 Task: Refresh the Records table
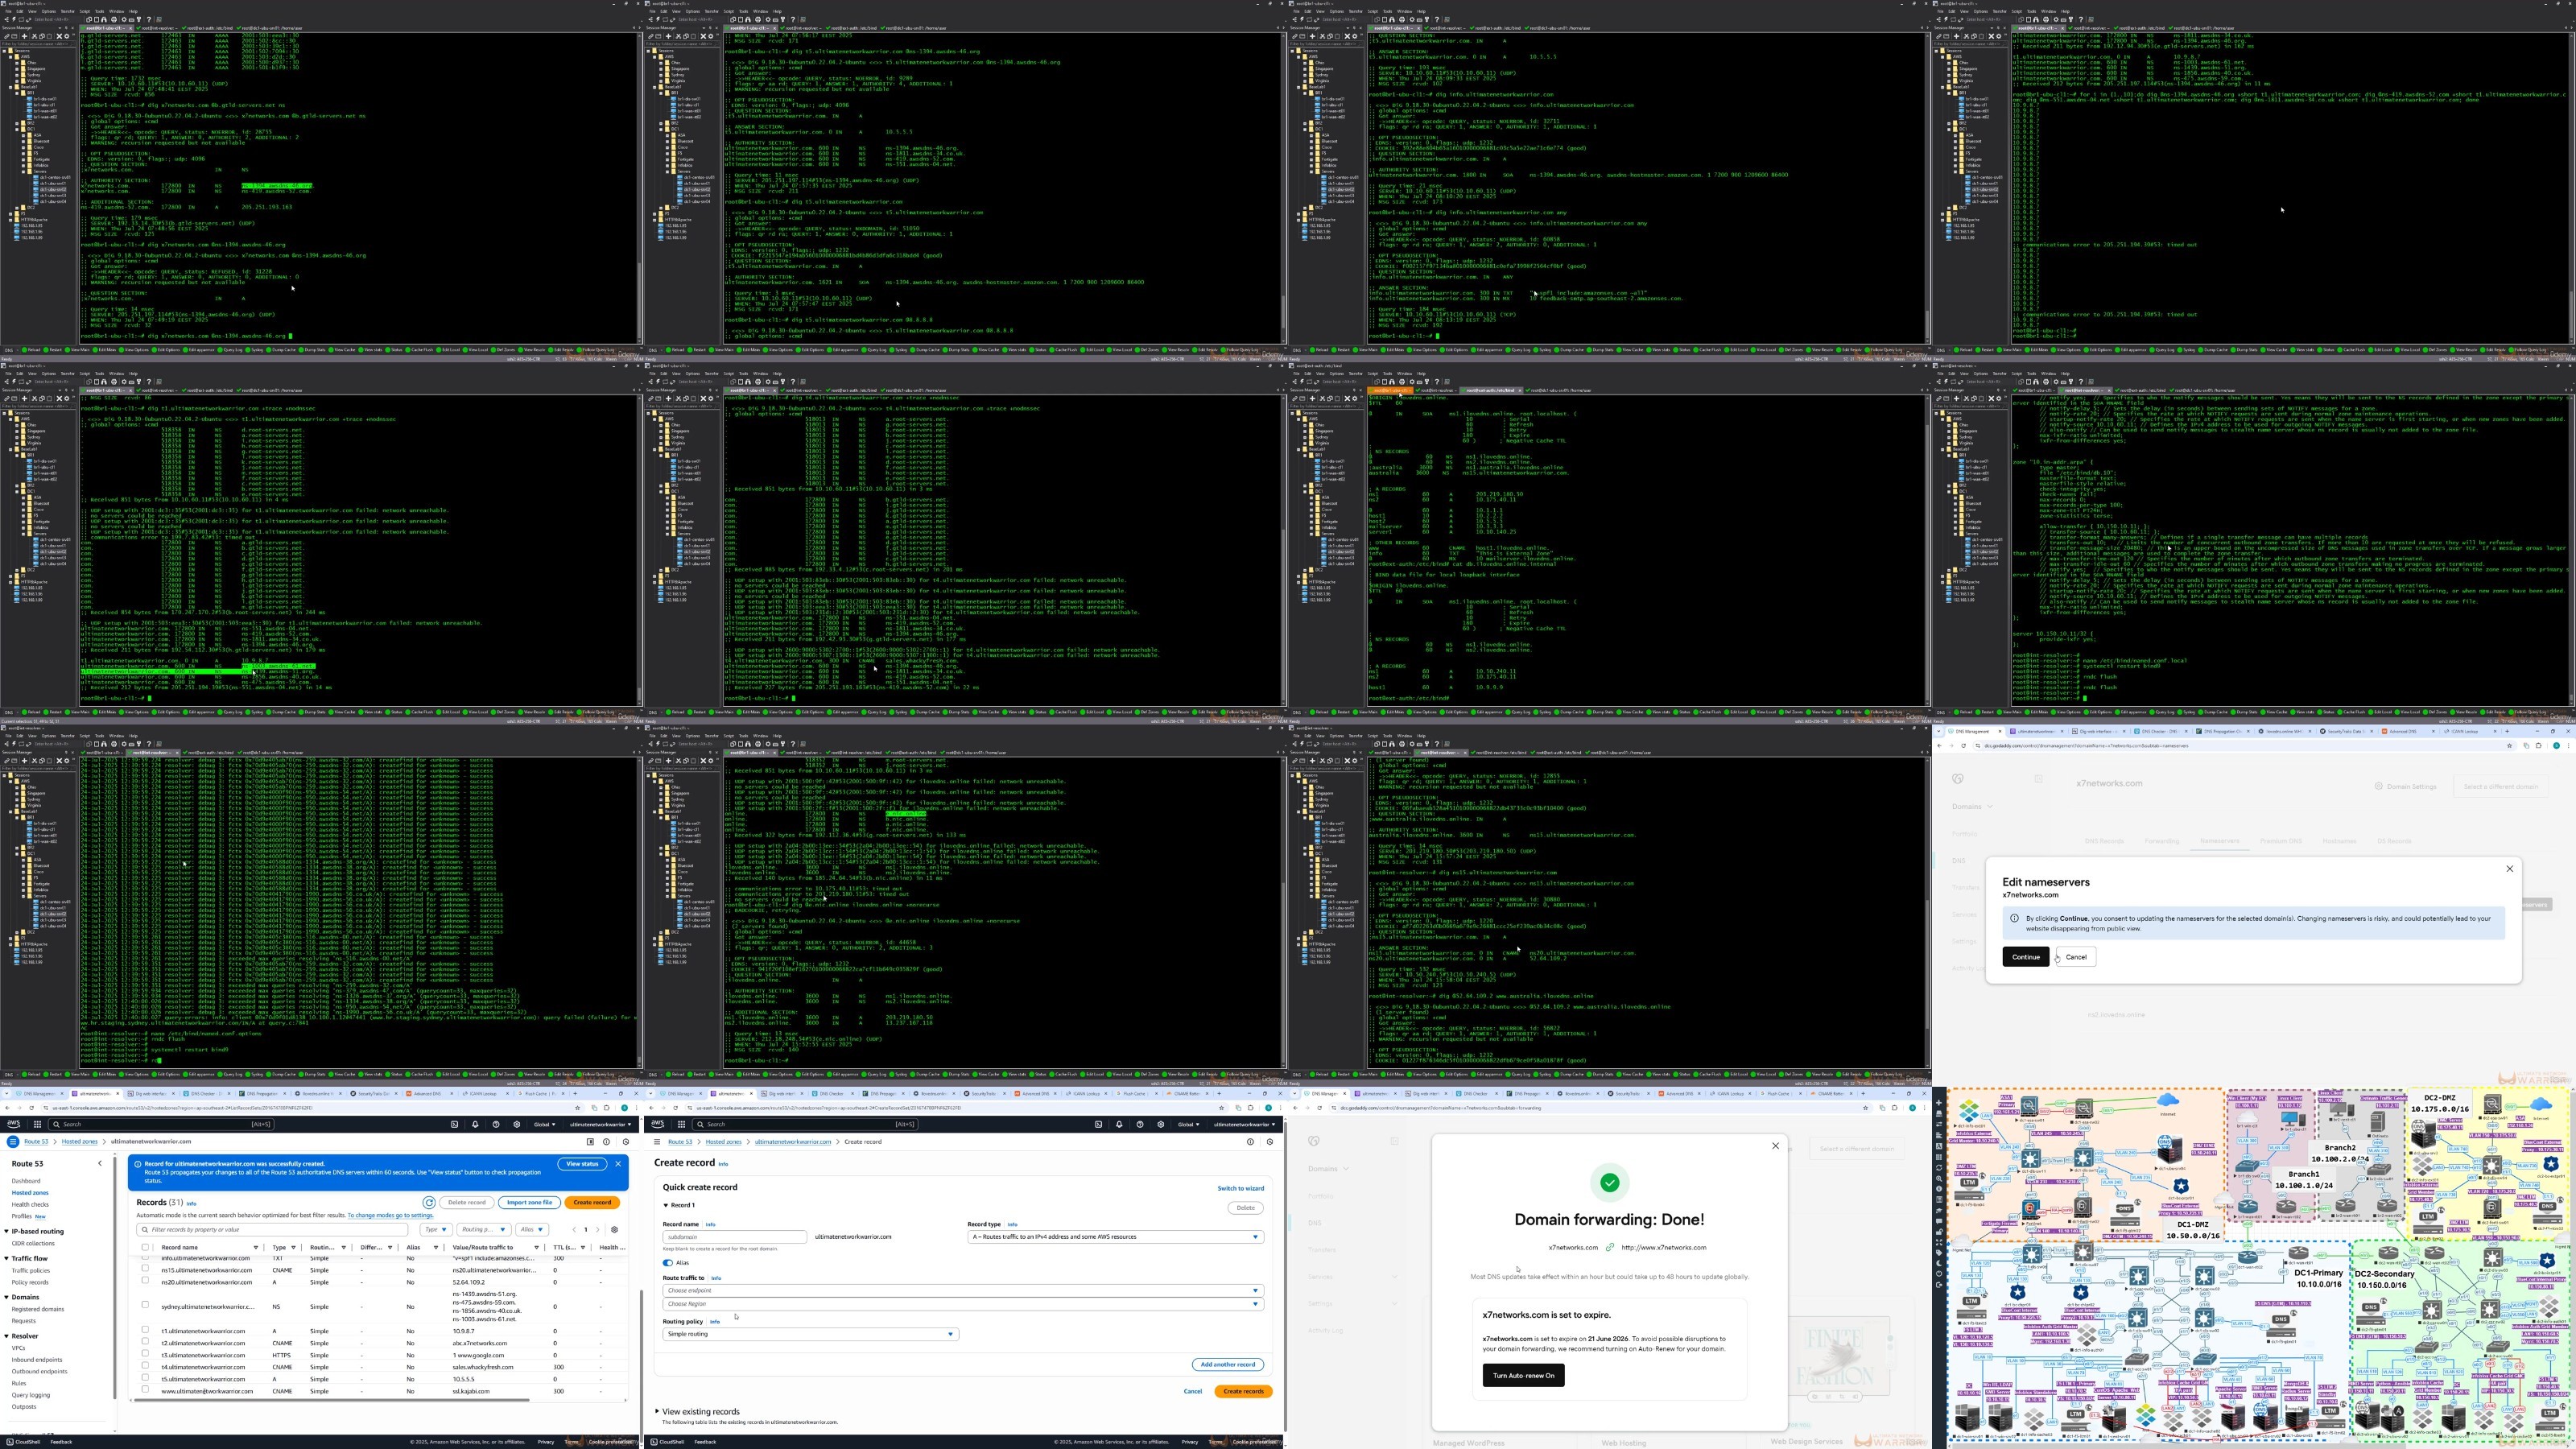coord(429,1202)
